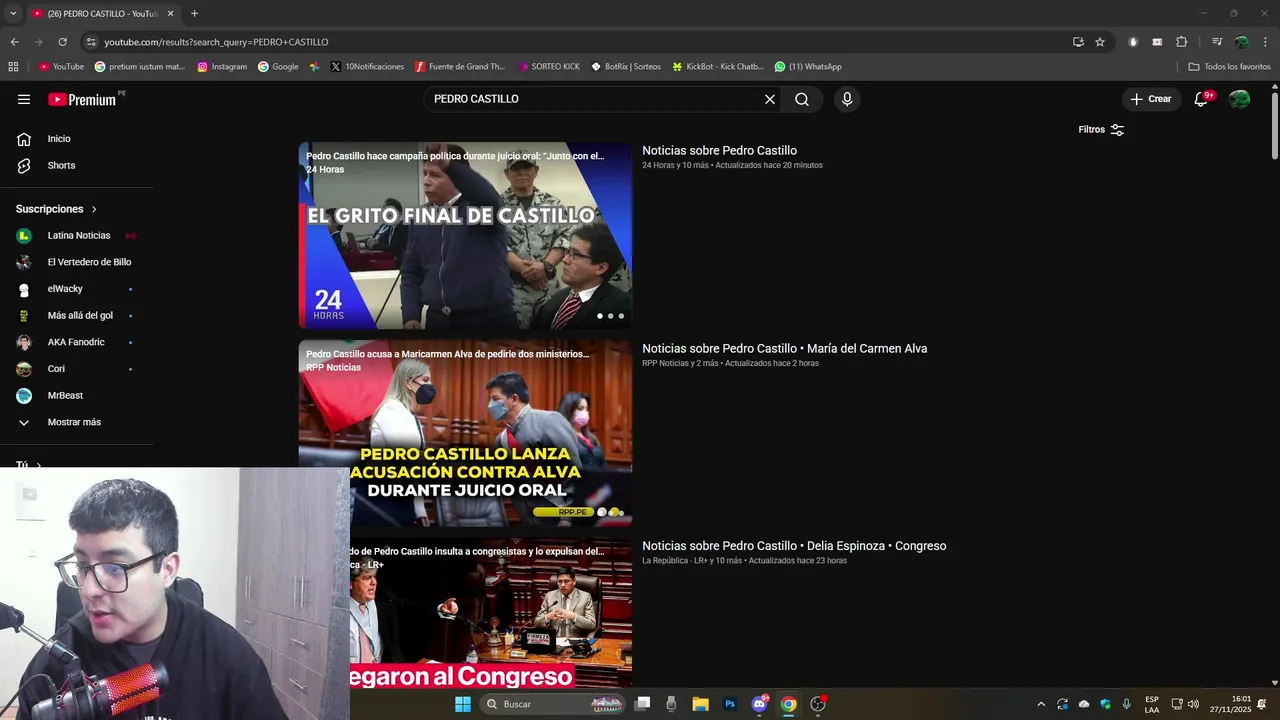
Task: Open pretium iustum mat... bookmark
Action: coord(140,67)
